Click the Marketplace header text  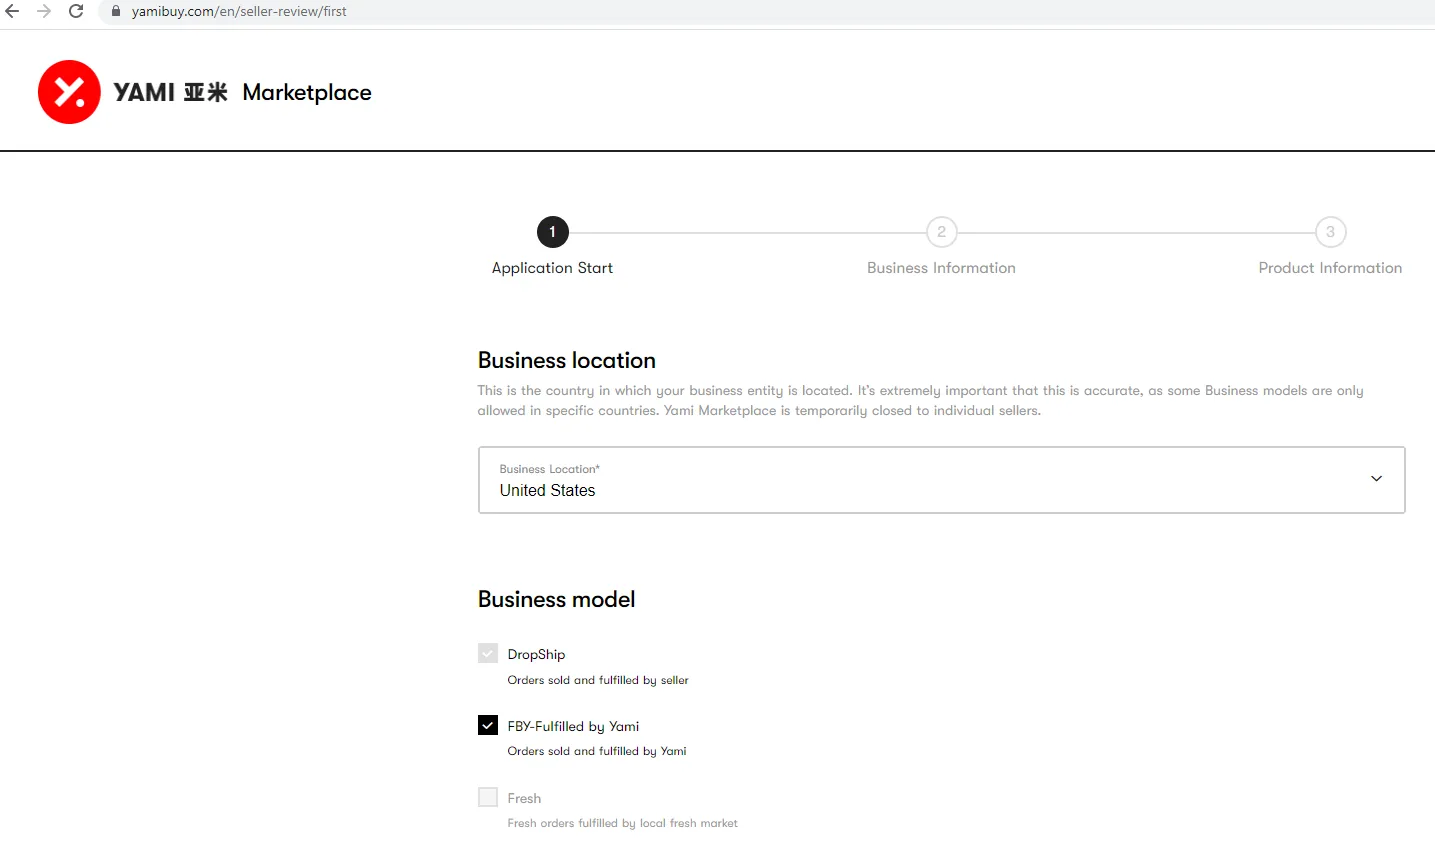click(307, 92)
